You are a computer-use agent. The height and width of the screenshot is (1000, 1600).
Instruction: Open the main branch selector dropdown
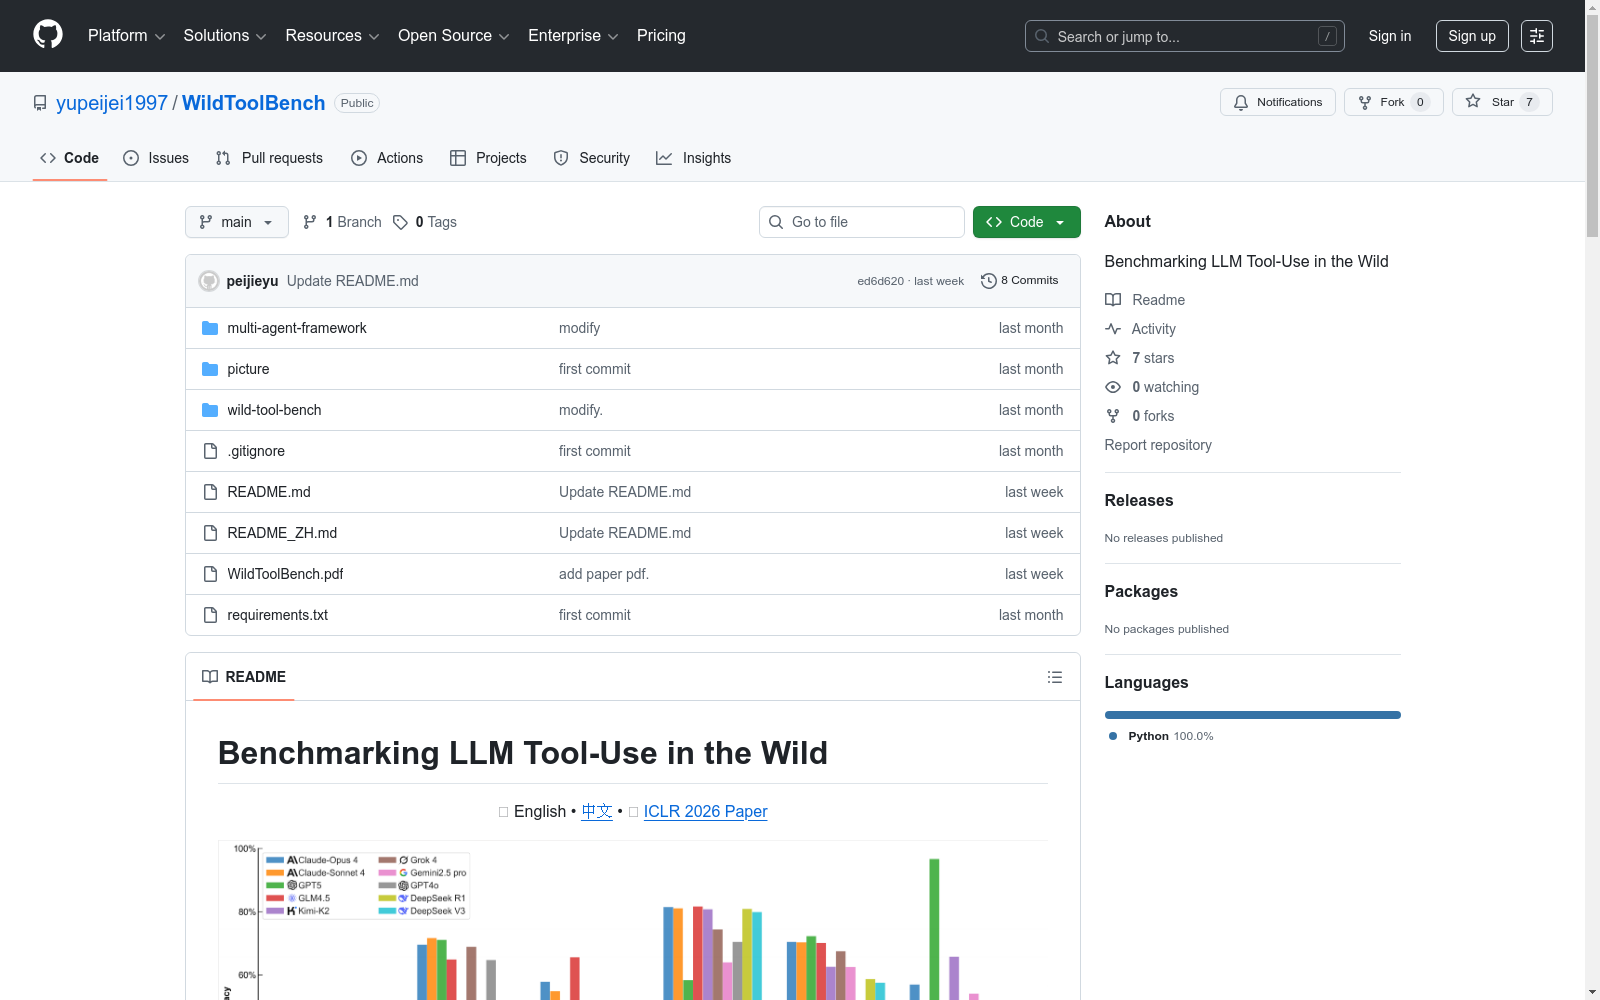point(237,222)
